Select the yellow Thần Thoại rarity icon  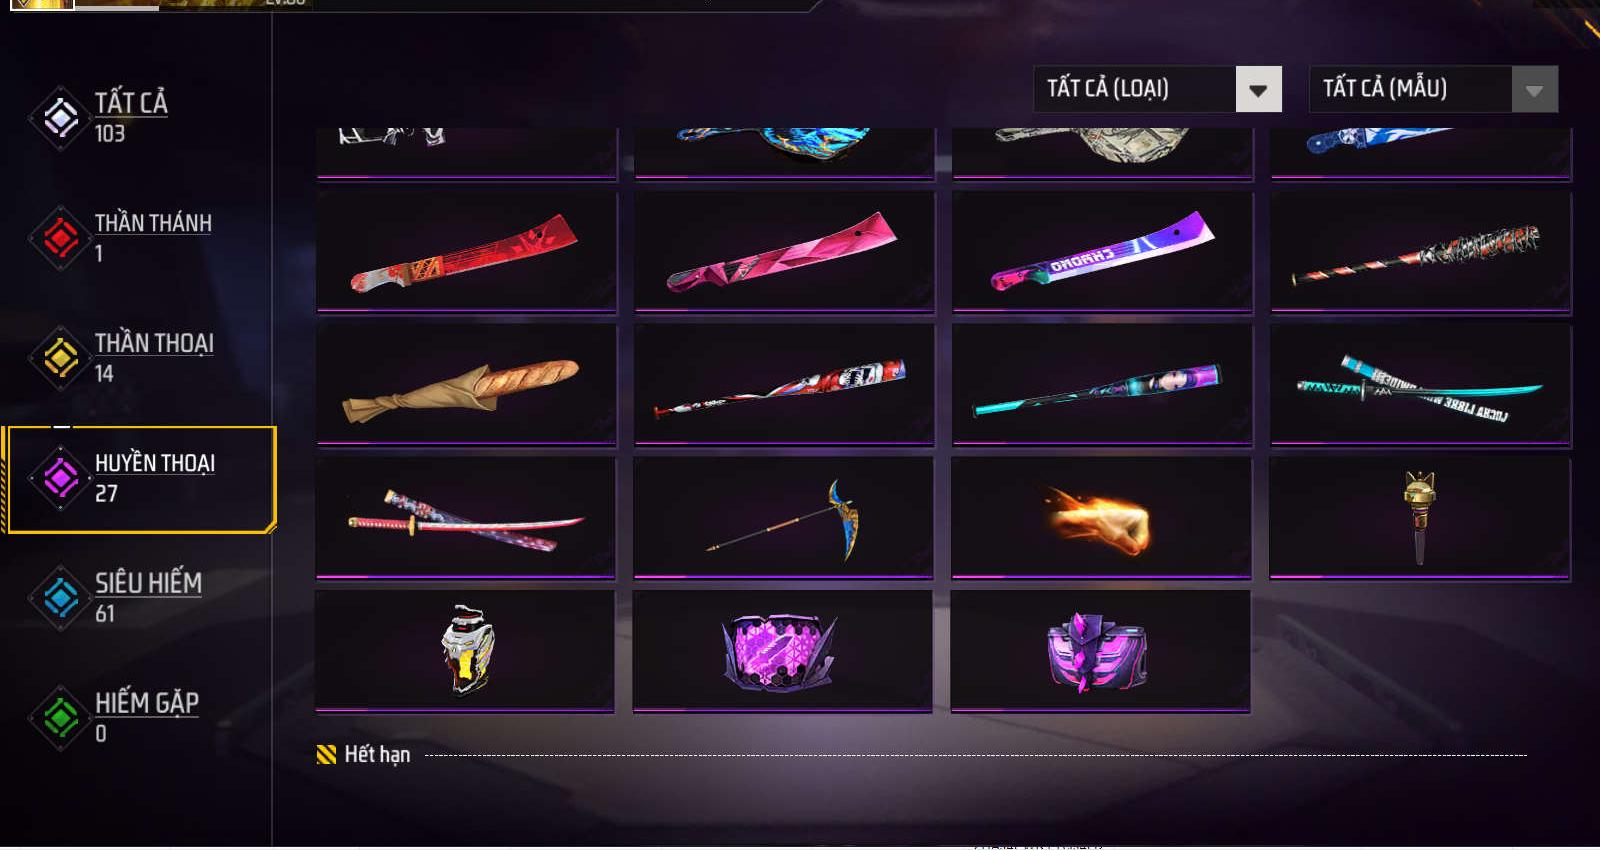pos(61,358)
